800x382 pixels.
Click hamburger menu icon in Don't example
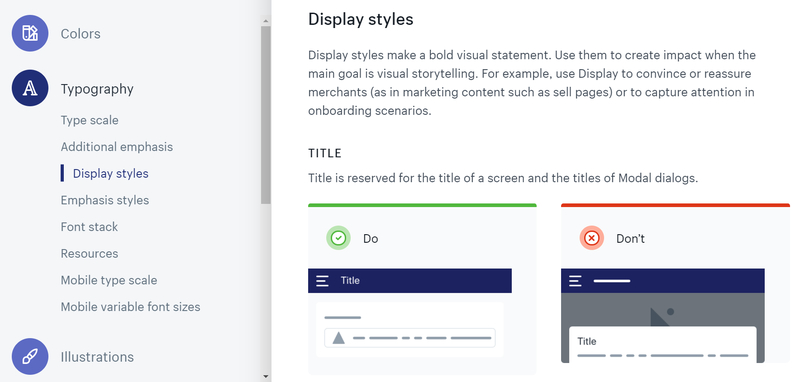tap(575, 281)
